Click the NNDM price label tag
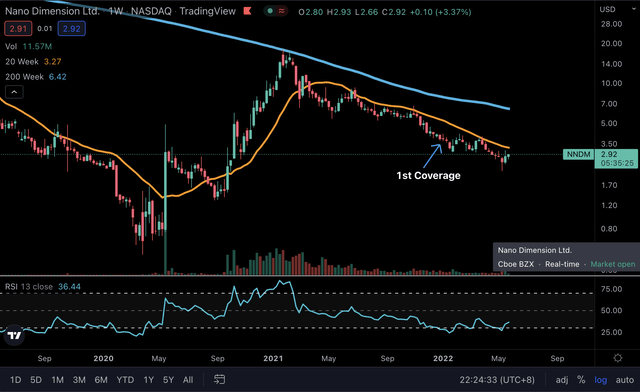The width and height of the screenshot is (640, 392). coord(578,154)
